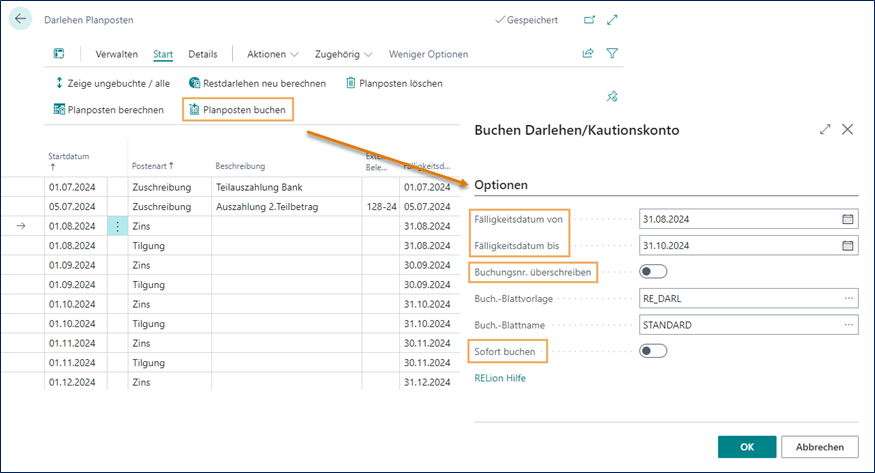The width and height of the screenshot is (875, 473).
Task: Click Weniger Optionen
Action: click(429, 54)
